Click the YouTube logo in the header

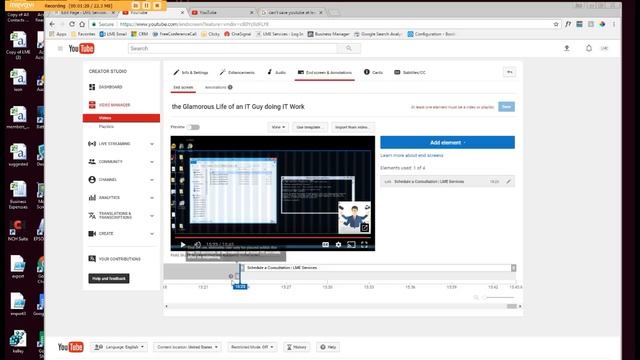[x=81, y=49]
